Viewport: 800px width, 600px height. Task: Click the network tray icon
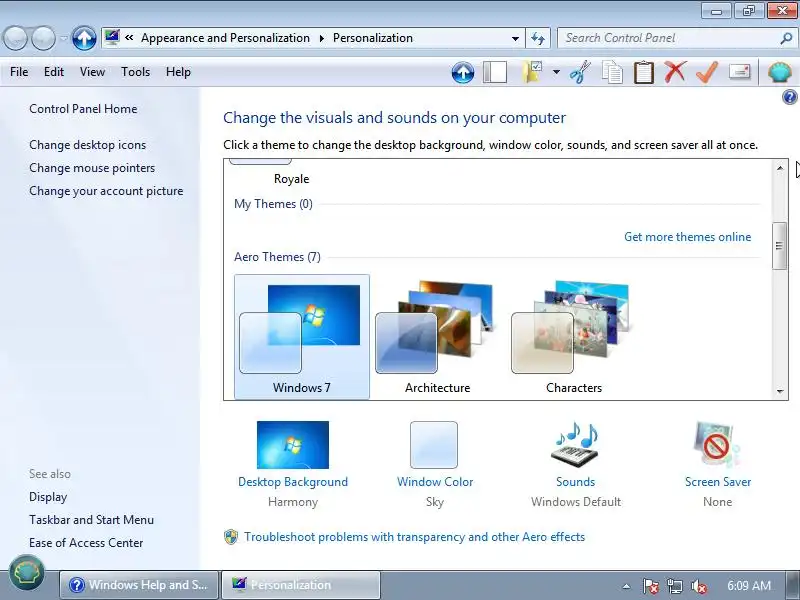coord(674,586)
